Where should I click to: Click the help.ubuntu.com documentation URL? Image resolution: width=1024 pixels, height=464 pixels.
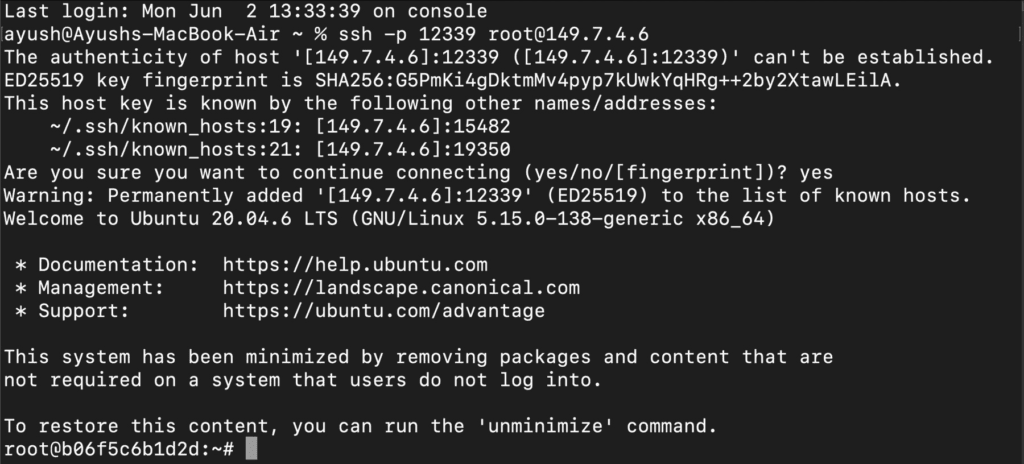(x=355, y=265)
